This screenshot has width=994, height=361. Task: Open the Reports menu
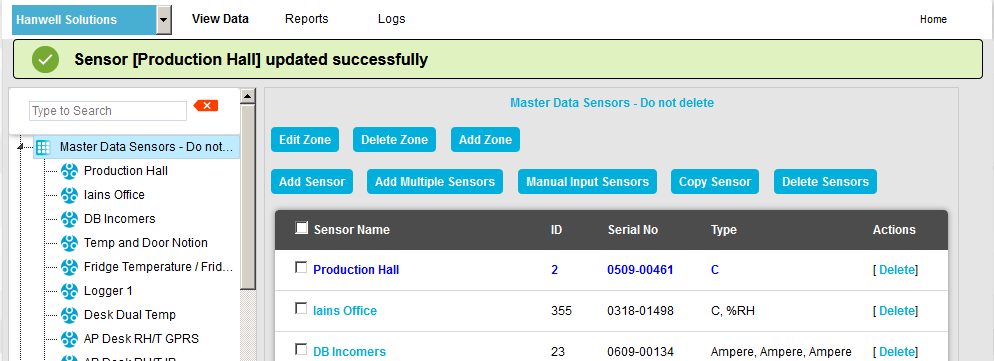(307, 19)
